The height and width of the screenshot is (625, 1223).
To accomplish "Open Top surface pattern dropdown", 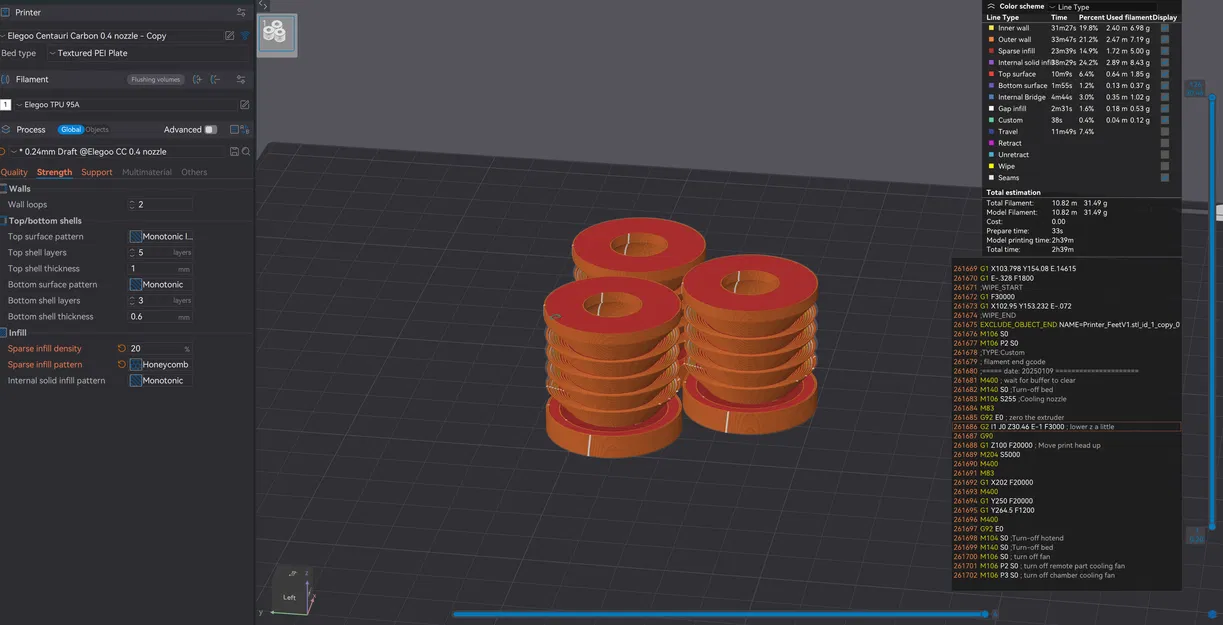I will point(162,236).
